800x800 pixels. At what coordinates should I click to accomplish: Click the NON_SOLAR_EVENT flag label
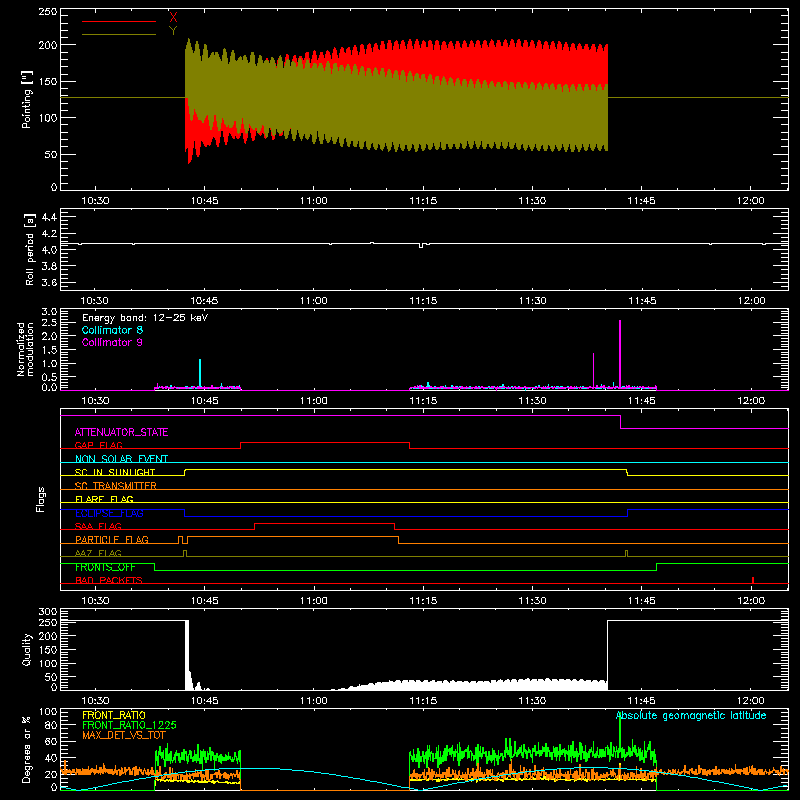point(121,459)
